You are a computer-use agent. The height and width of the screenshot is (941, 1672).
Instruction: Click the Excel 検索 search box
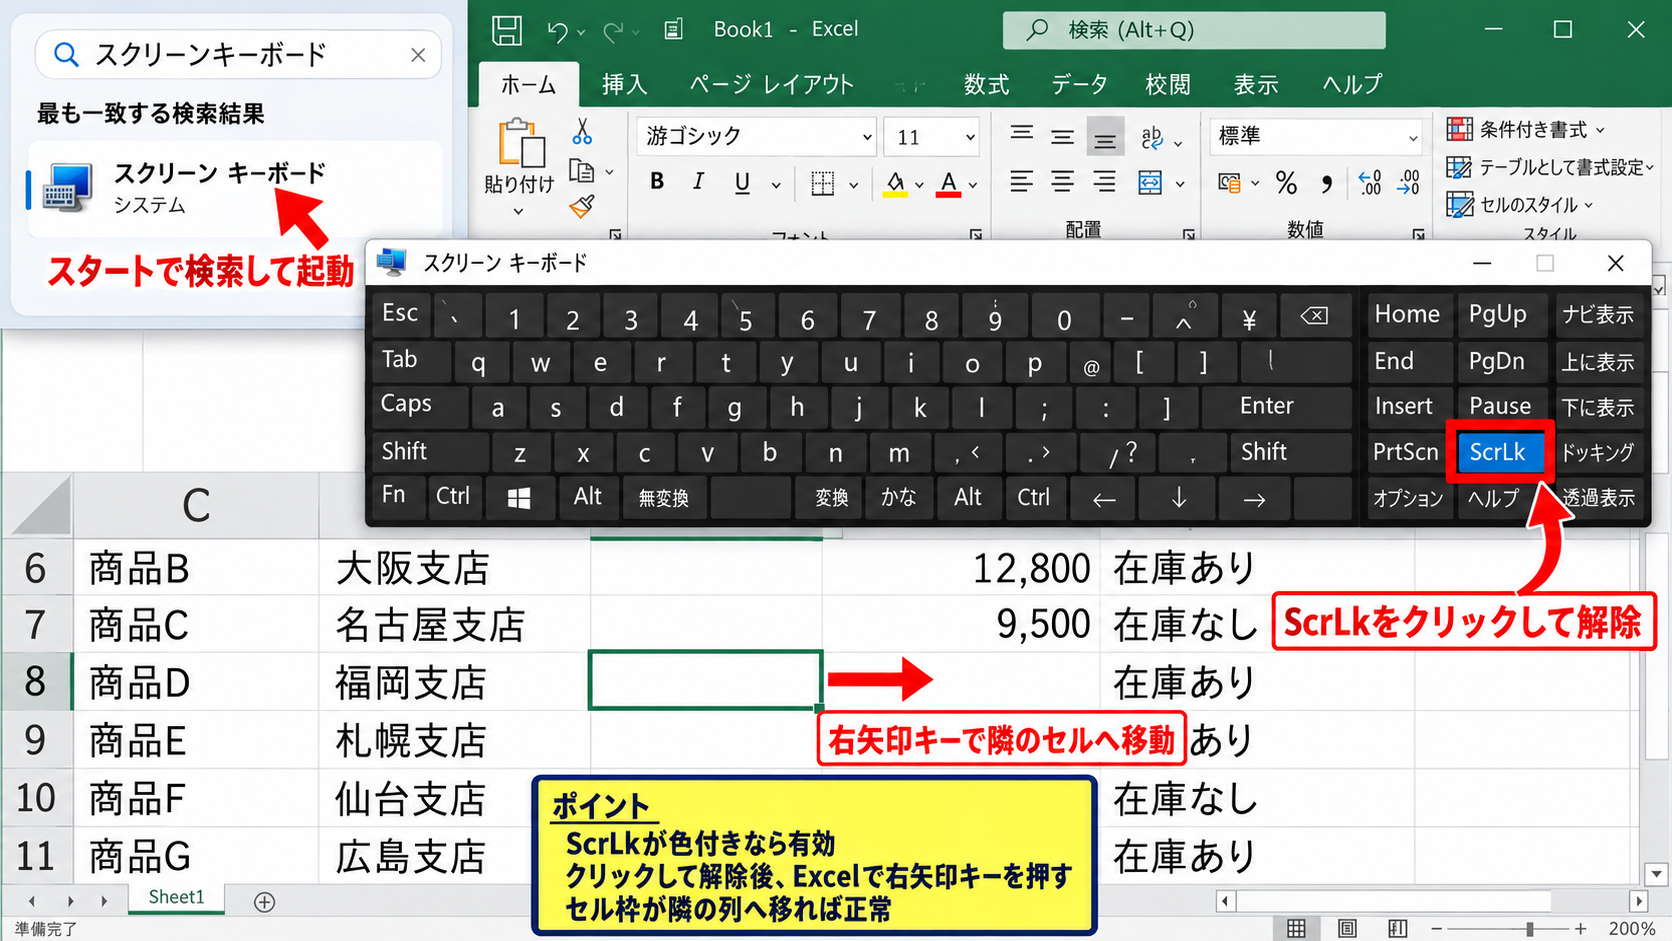(1194, 30)
